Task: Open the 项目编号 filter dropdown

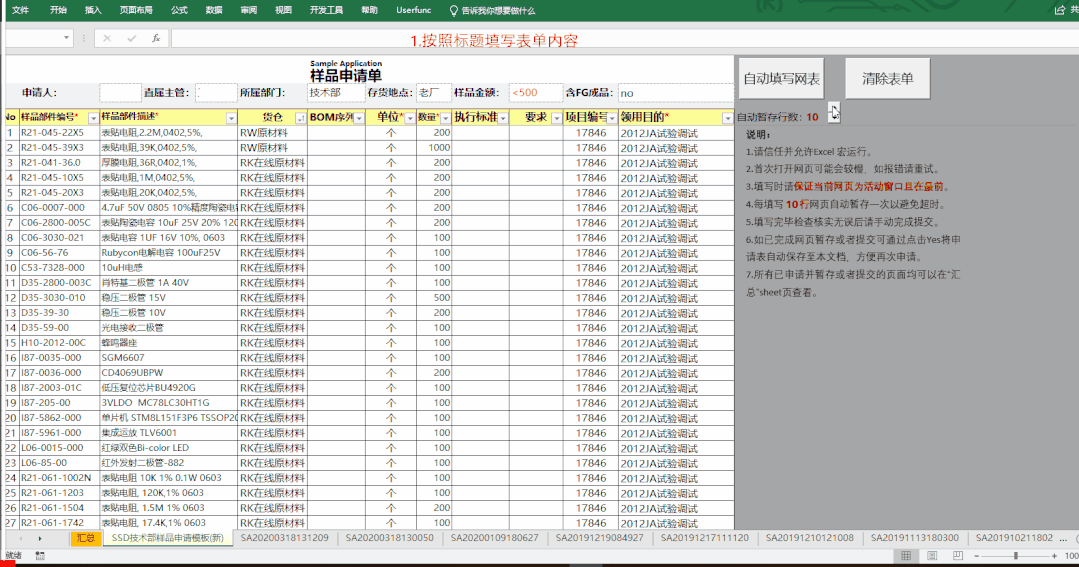Action: [x=612, y=118]
